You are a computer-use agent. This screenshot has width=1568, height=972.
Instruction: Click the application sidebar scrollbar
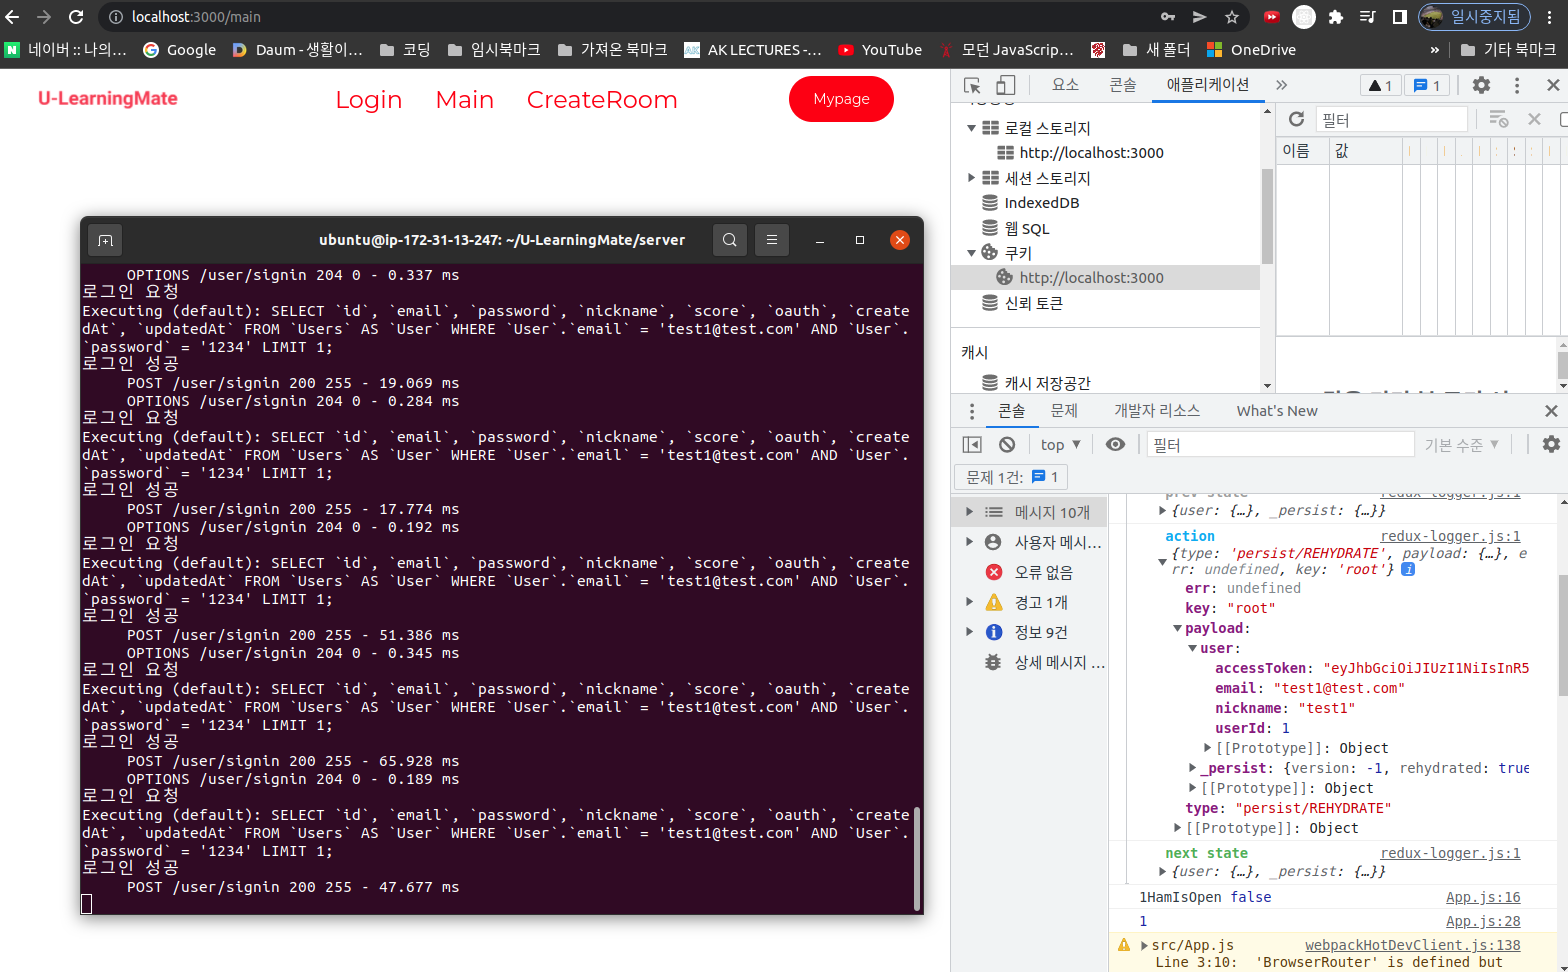1267,215
